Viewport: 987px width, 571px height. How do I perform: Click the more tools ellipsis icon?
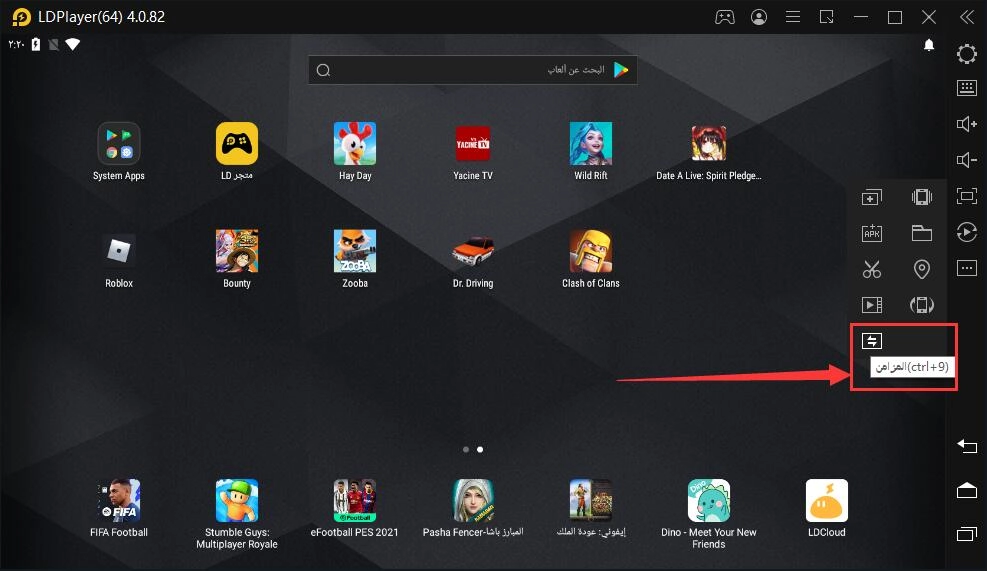point(967,268)
